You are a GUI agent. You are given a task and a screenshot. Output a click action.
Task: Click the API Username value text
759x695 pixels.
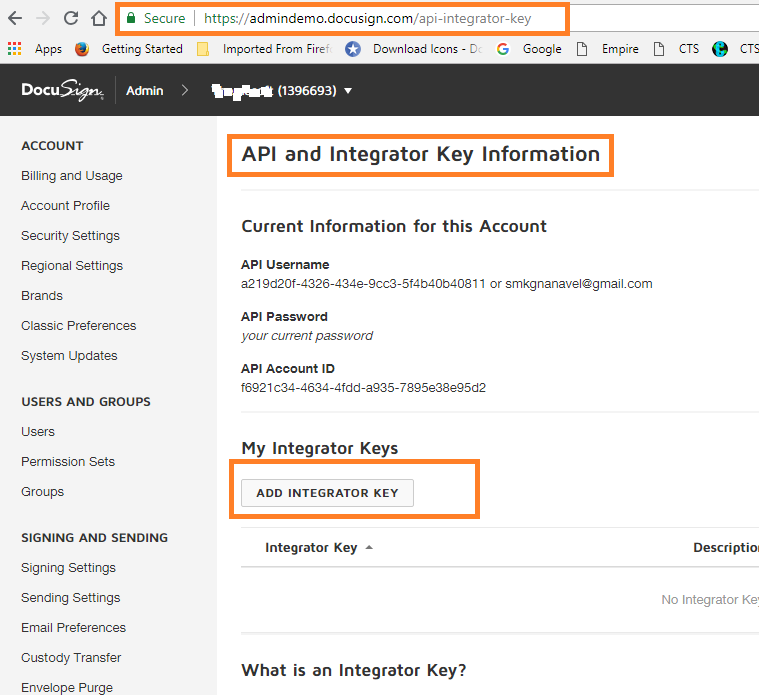446,284
